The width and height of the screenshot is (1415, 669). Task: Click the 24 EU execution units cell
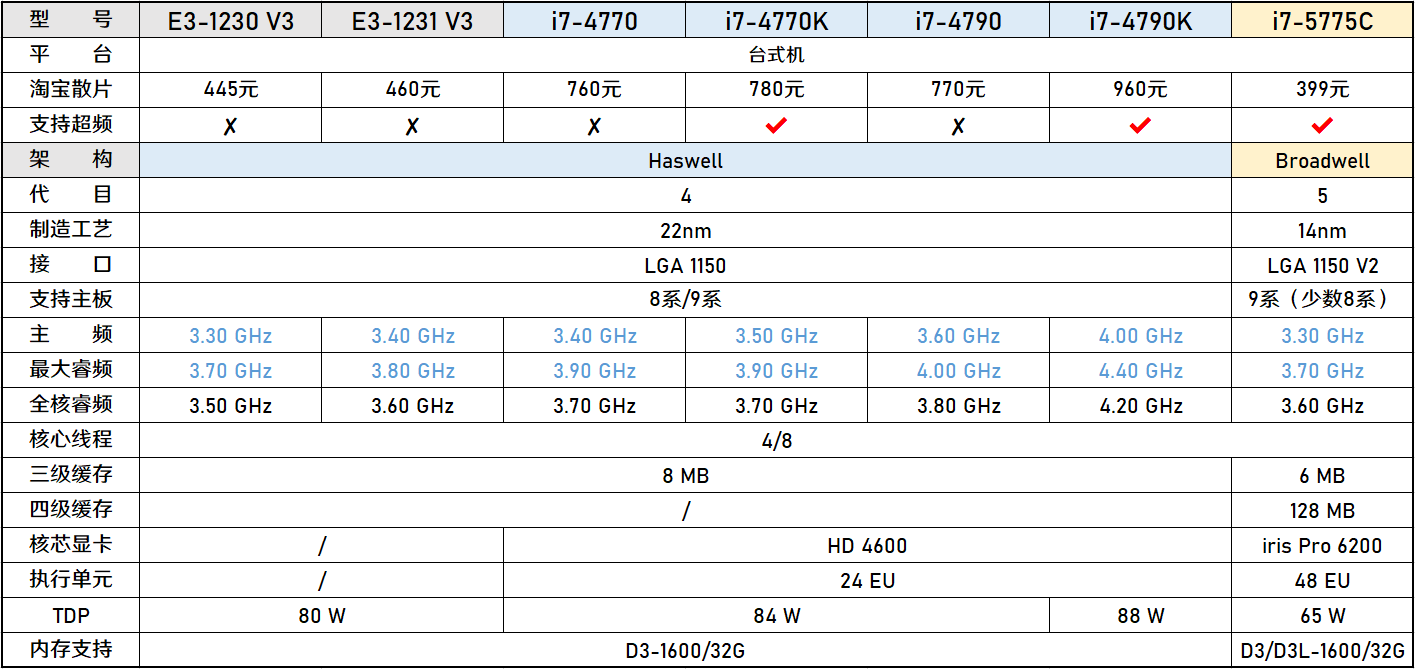click(868, 581)
